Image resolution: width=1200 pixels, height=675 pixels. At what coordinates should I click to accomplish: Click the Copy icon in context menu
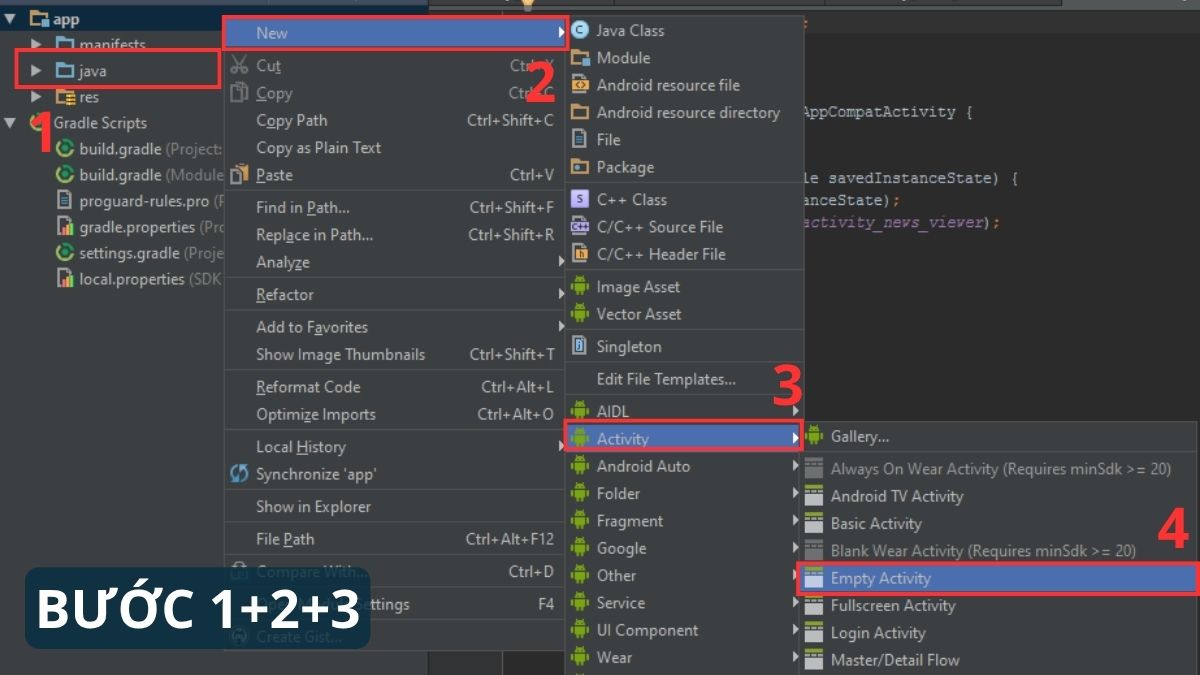tap(239, 93)
